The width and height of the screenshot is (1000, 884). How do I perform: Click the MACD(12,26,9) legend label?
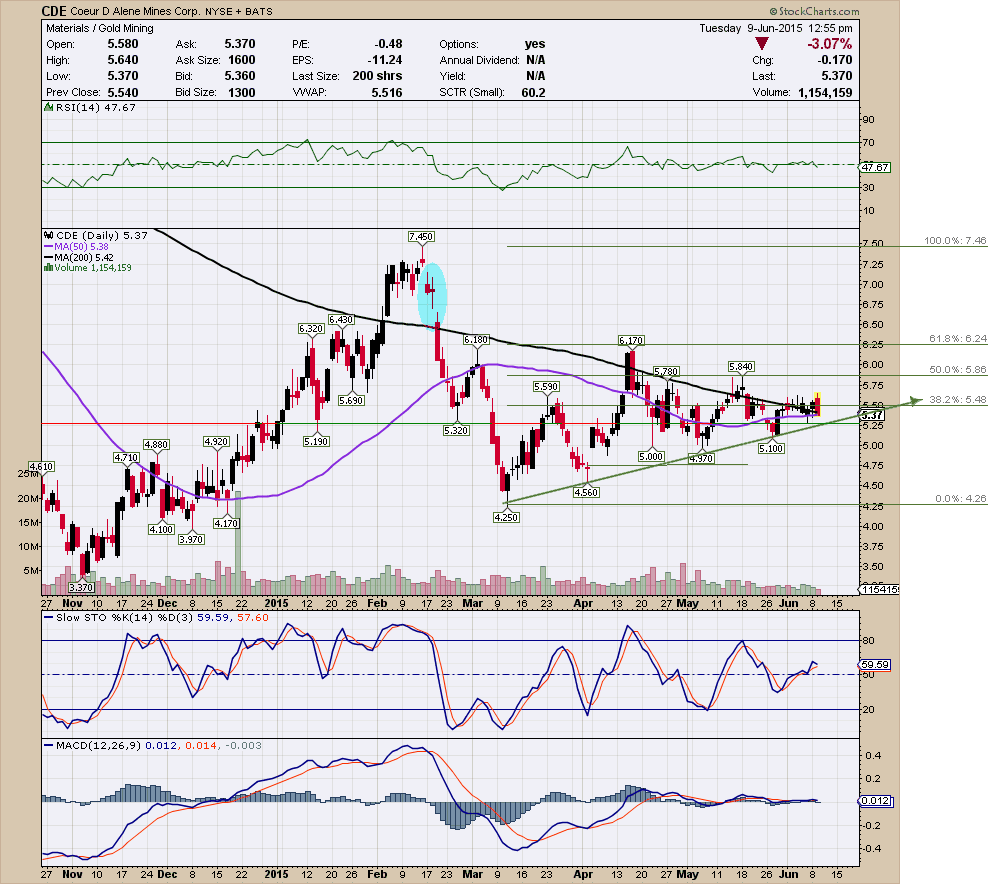[98, 745]
